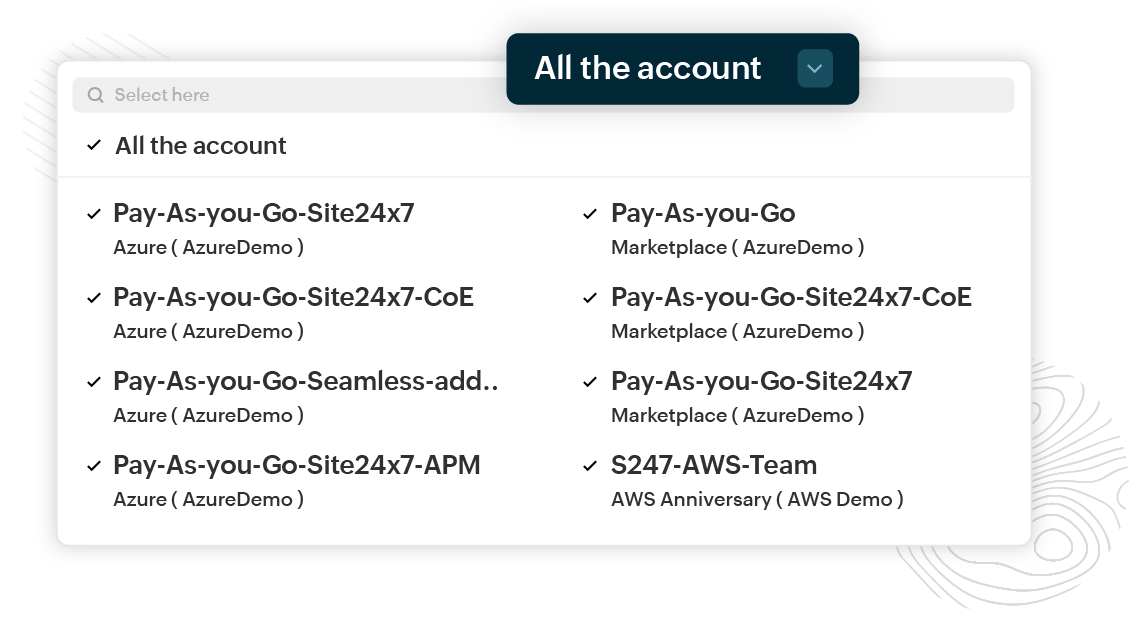Open the "All the account" dropdown title

[x=647, y=68]
